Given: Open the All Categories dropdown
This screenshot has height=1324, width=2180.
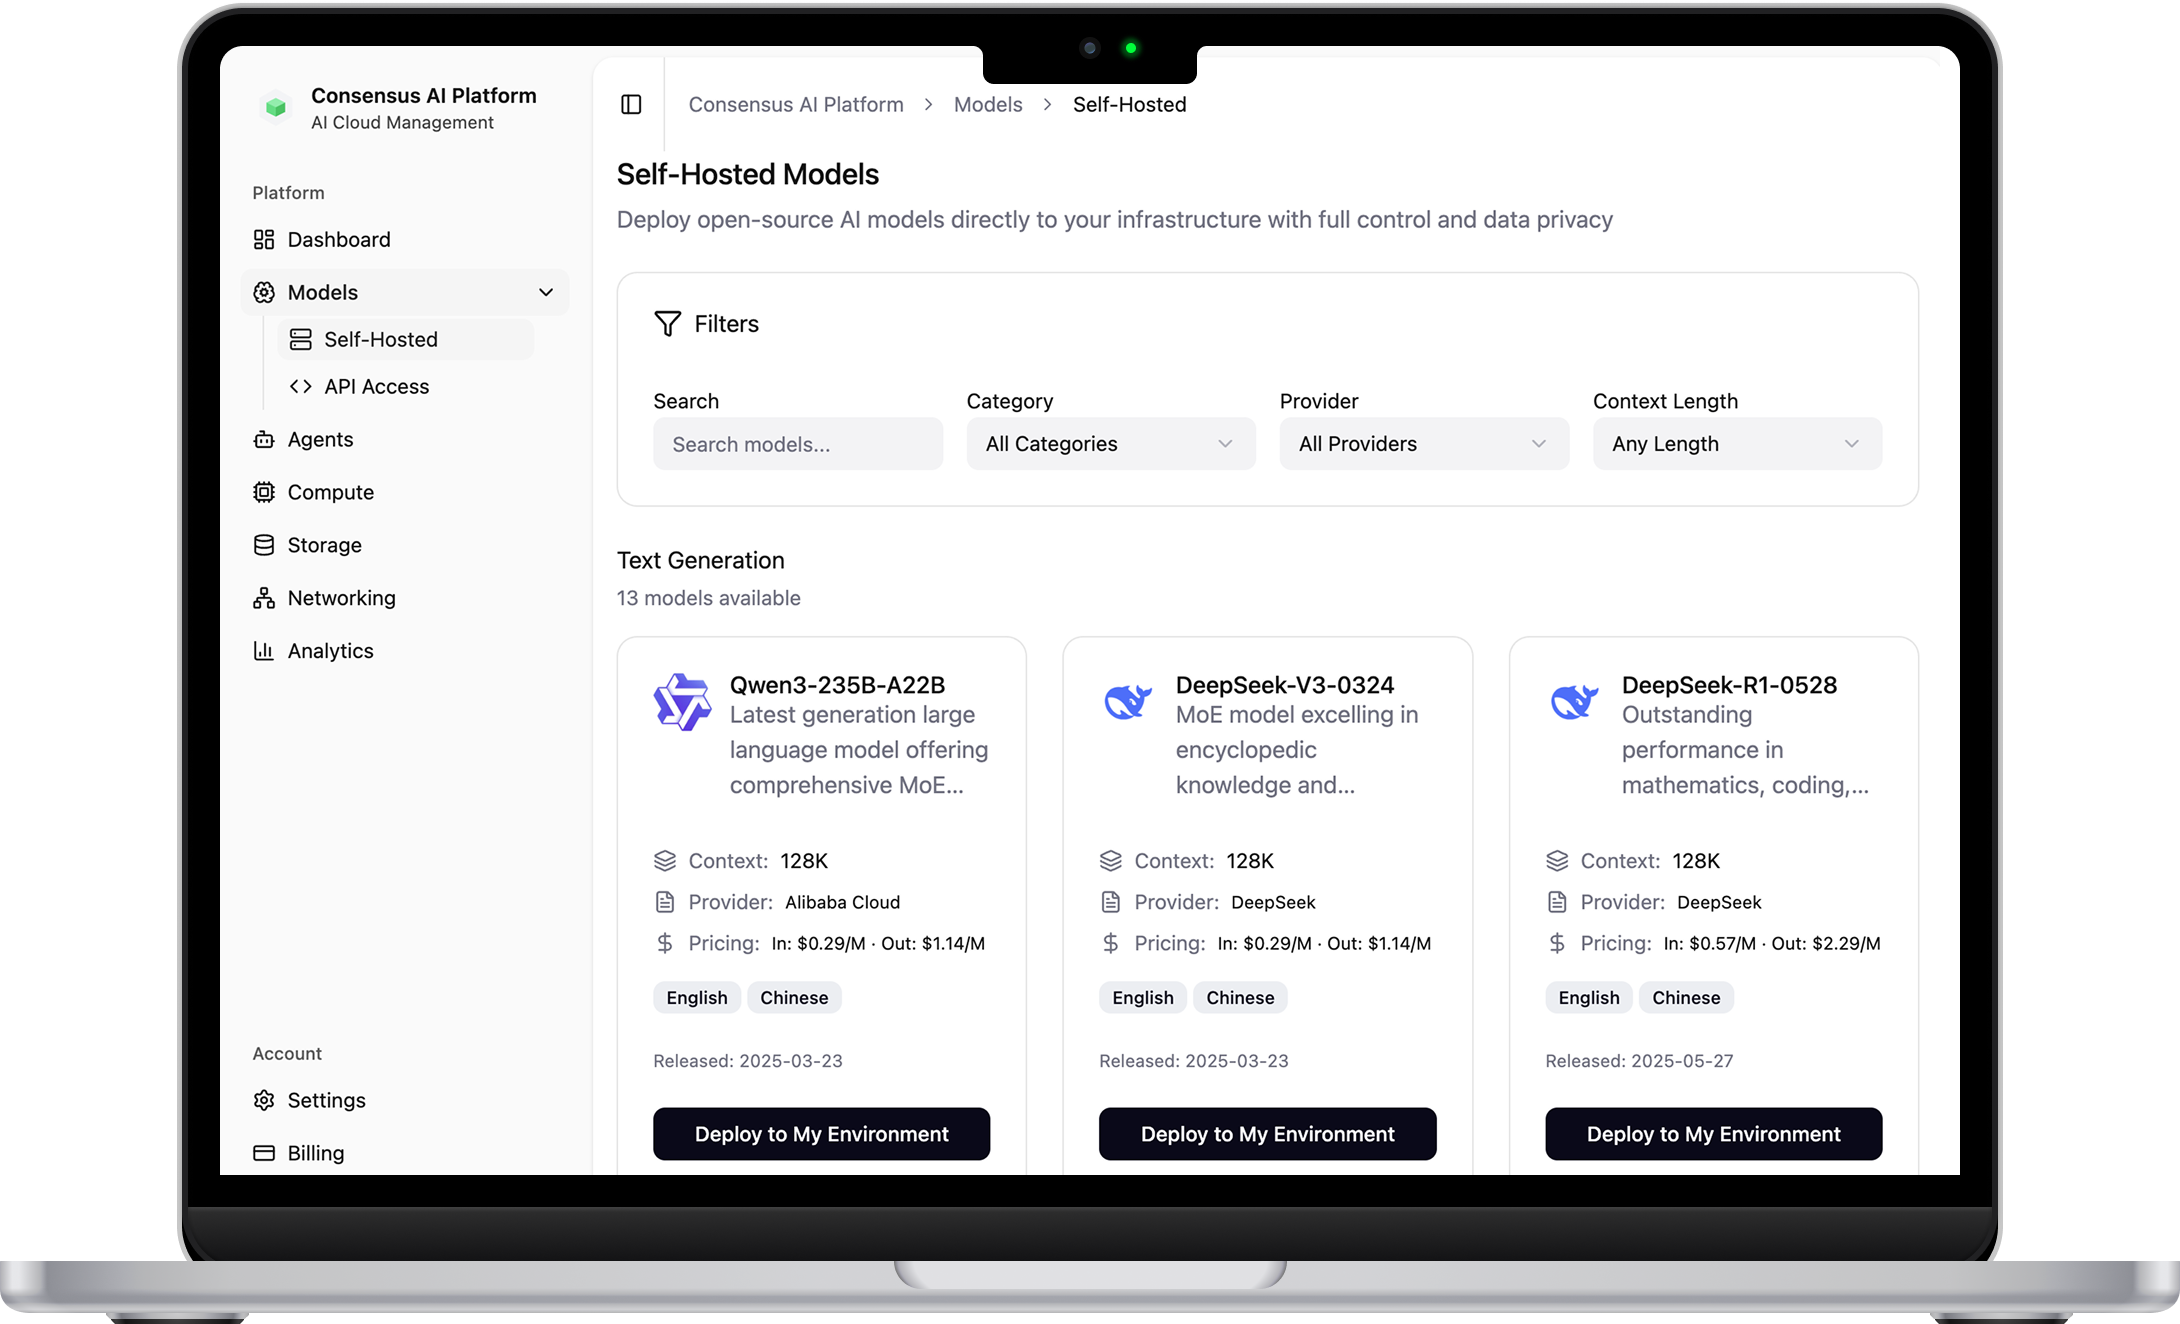Looking at the screenshot, I should (x=1110, y=444).
